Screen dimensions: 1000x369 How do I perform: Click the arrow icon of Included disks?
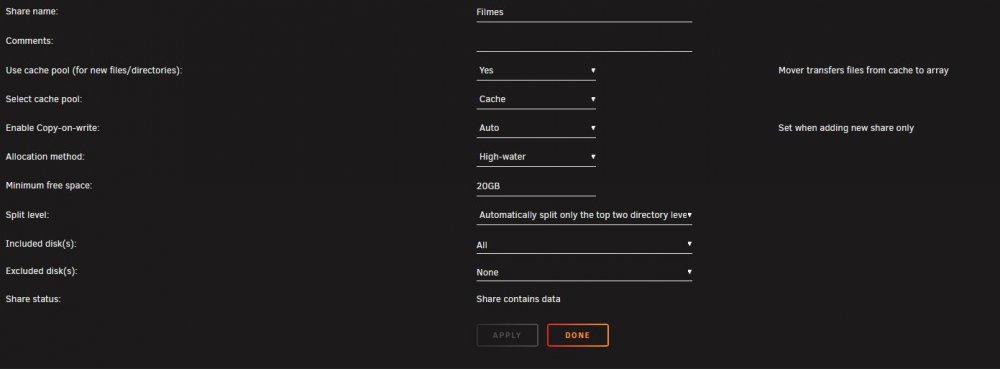tap(689, 244)
